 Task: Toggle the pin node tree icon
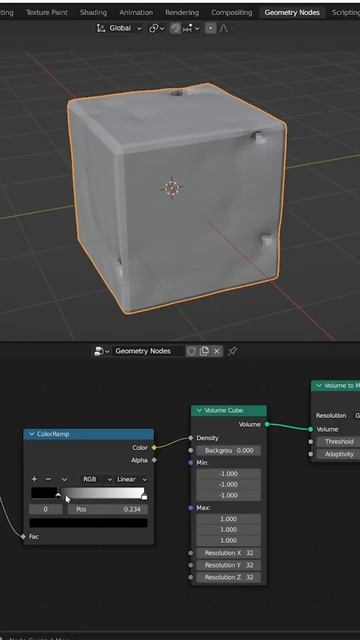click(x=232, y=351)
